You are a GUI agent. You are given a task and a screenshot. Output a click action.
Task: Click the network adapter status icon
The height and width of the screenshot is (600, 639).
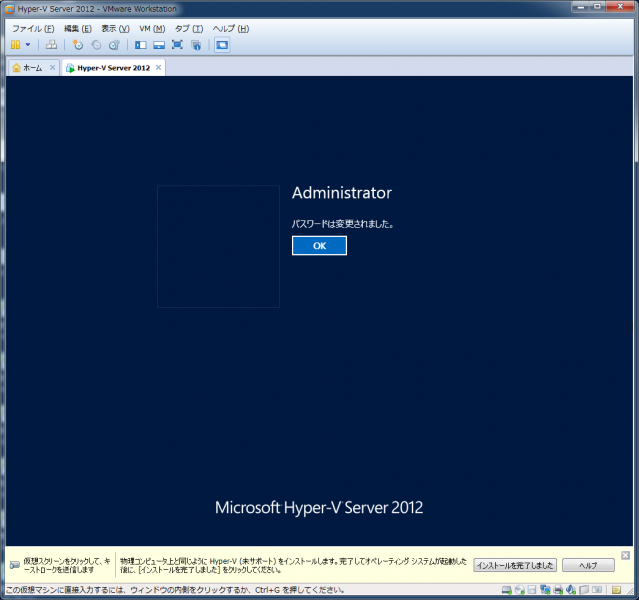(x=545, y=590)
